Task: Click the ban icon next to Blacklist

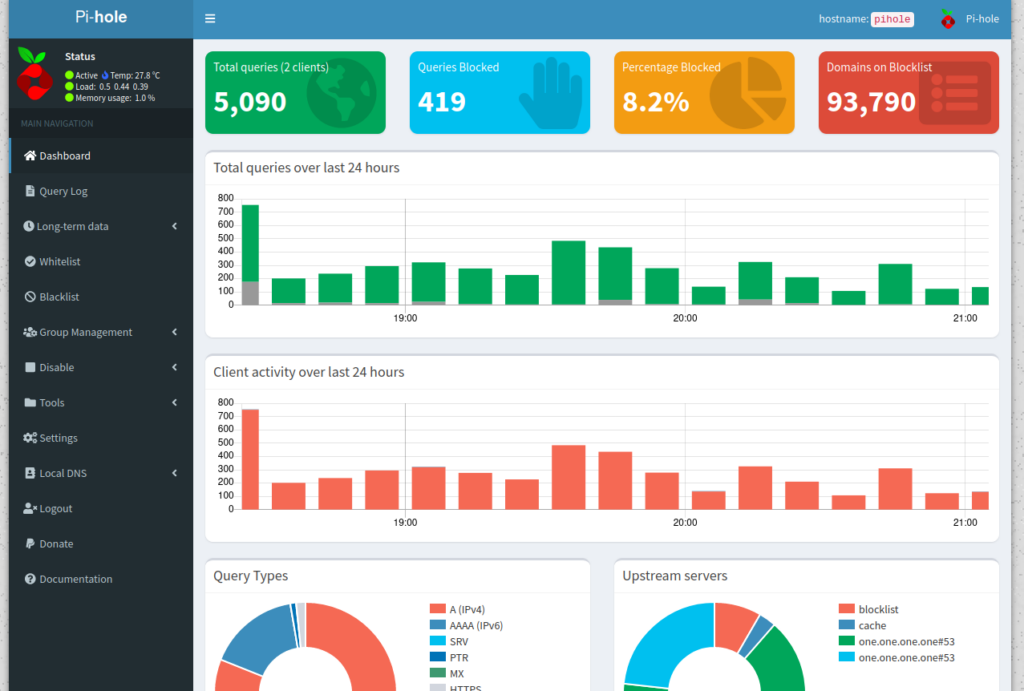Action: coord(30,297)
